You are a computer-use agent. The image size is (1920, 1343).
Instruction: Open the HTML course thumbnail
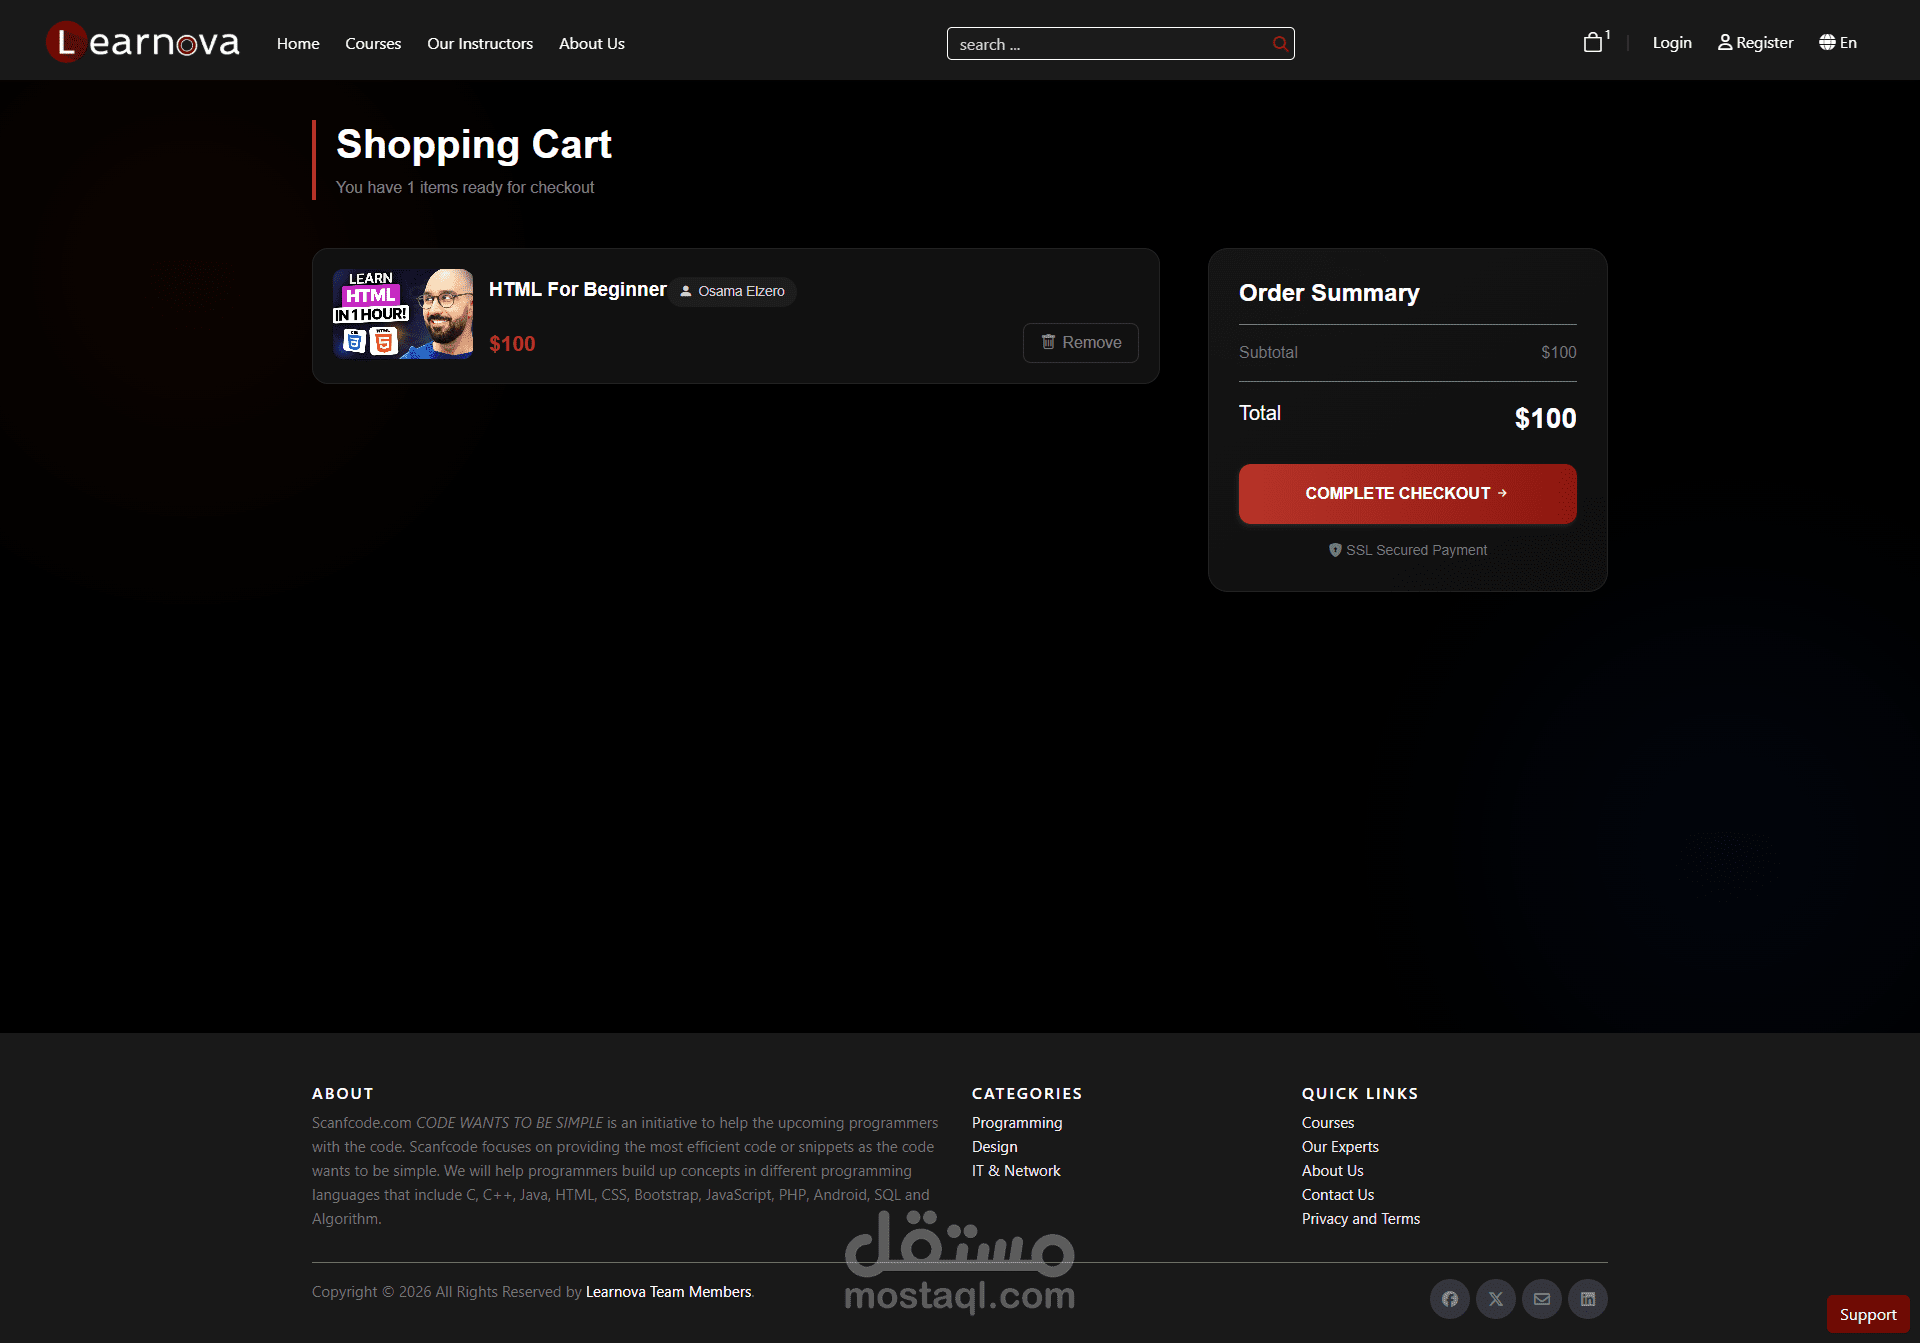coord(403,314)
